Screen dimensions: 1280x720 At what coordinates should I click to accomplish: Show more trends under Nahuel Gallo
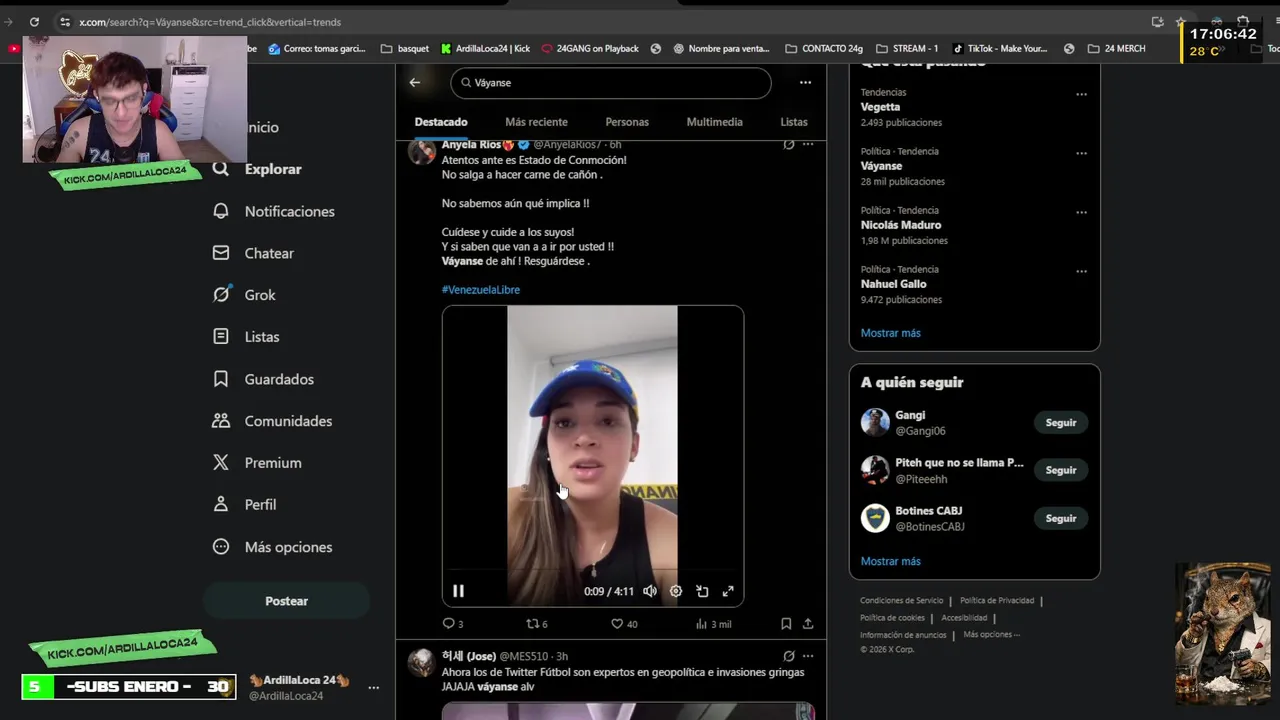coord(890,333)
